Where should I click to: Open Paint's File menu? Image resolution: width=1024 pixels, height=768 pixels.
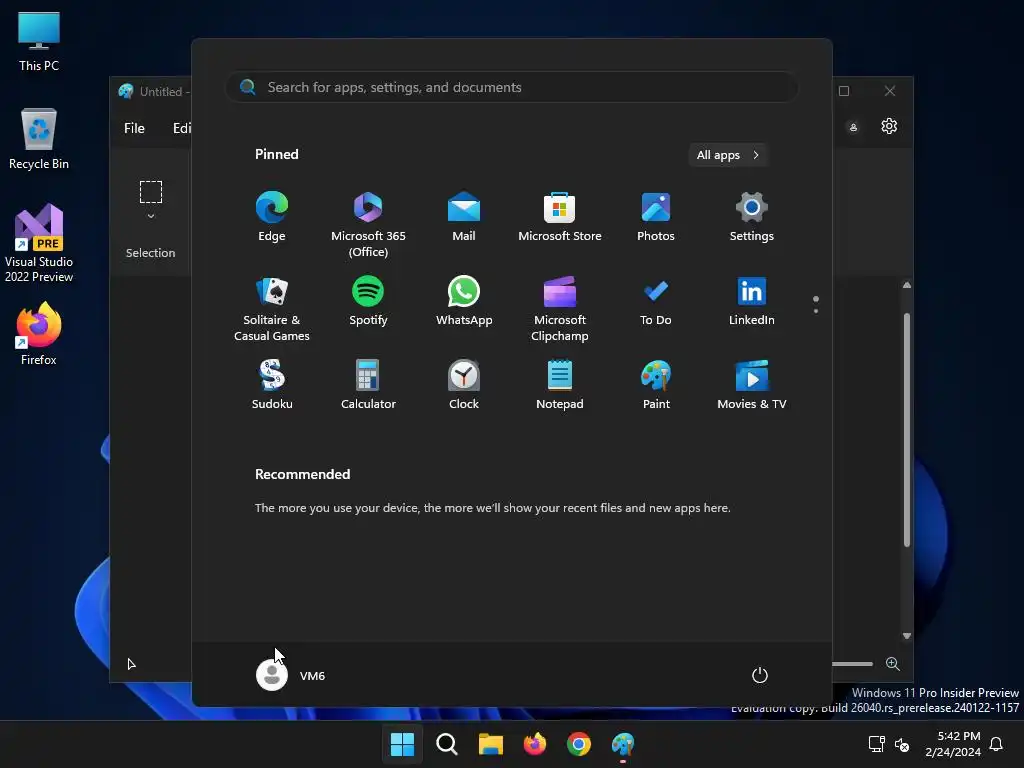click(134, 128)
